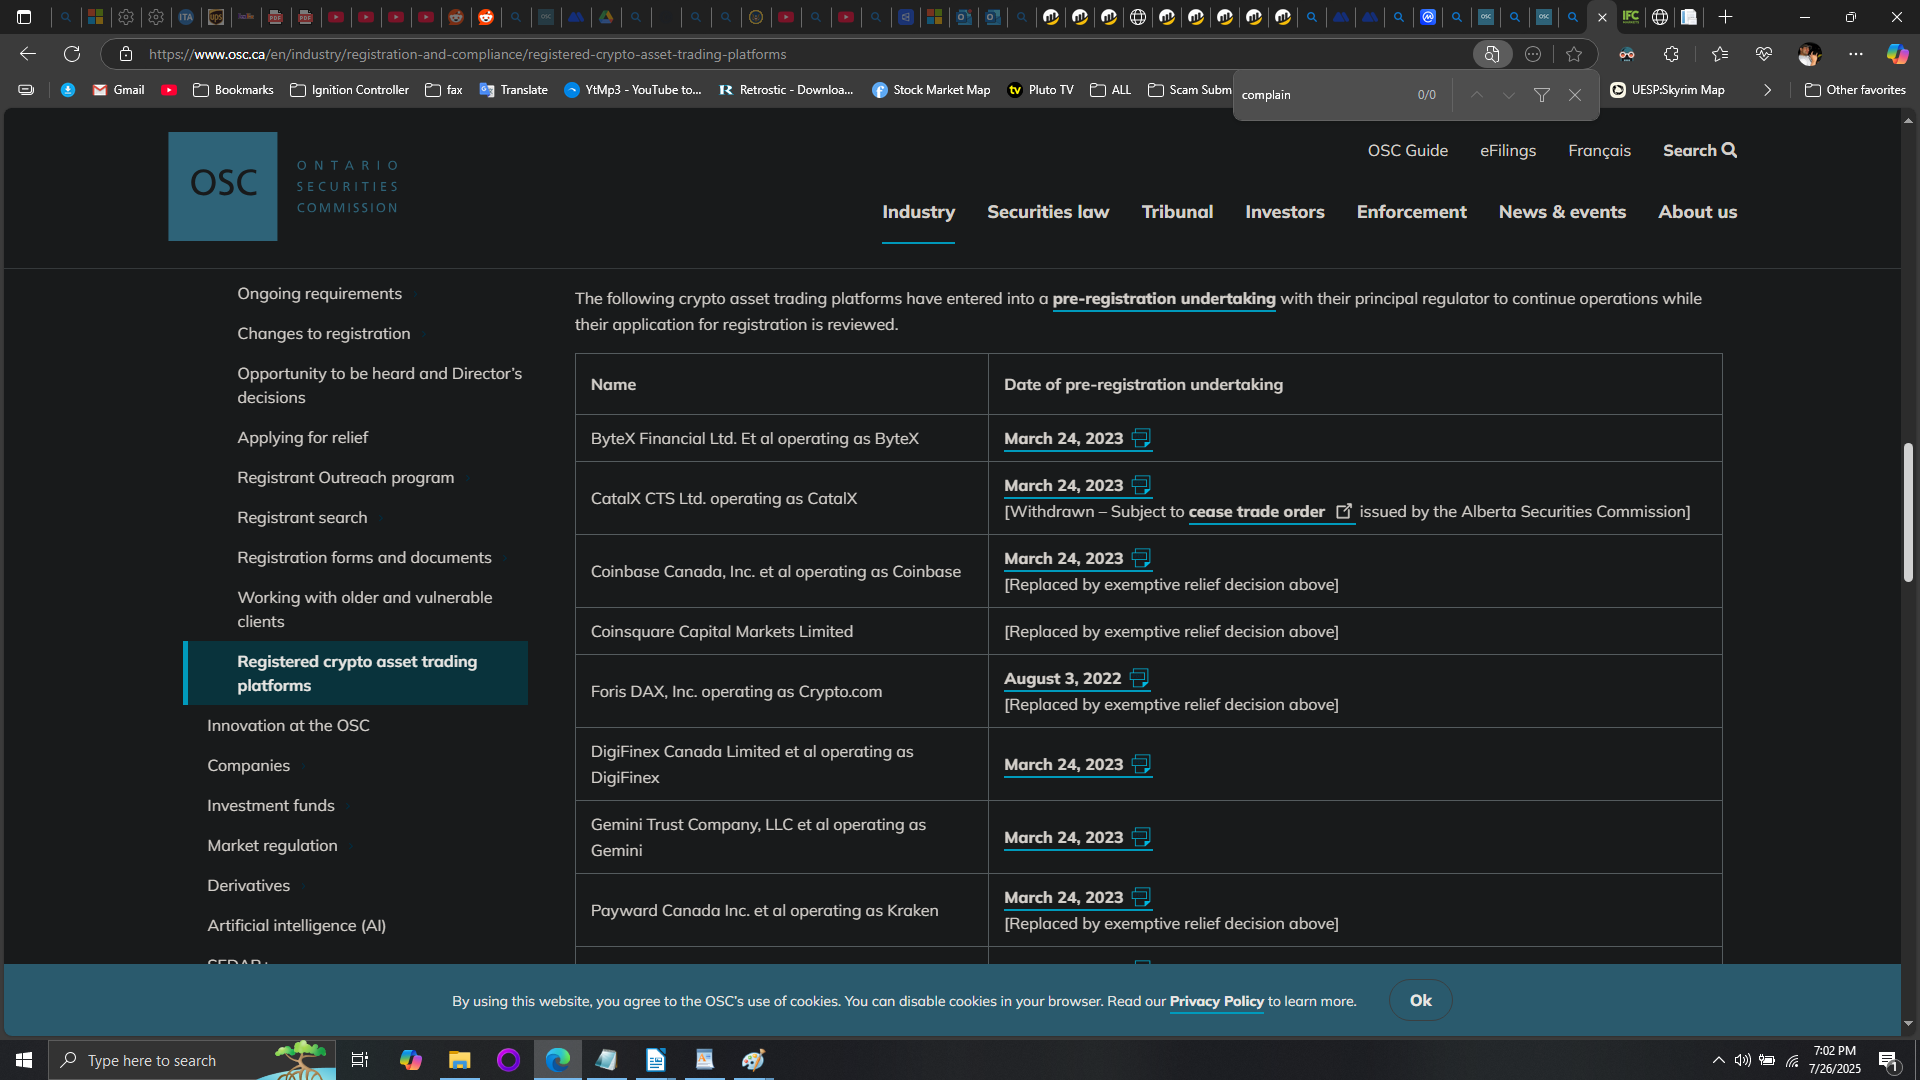Open Task View on the taskbar
1920x1080 pixels.
360,1060
